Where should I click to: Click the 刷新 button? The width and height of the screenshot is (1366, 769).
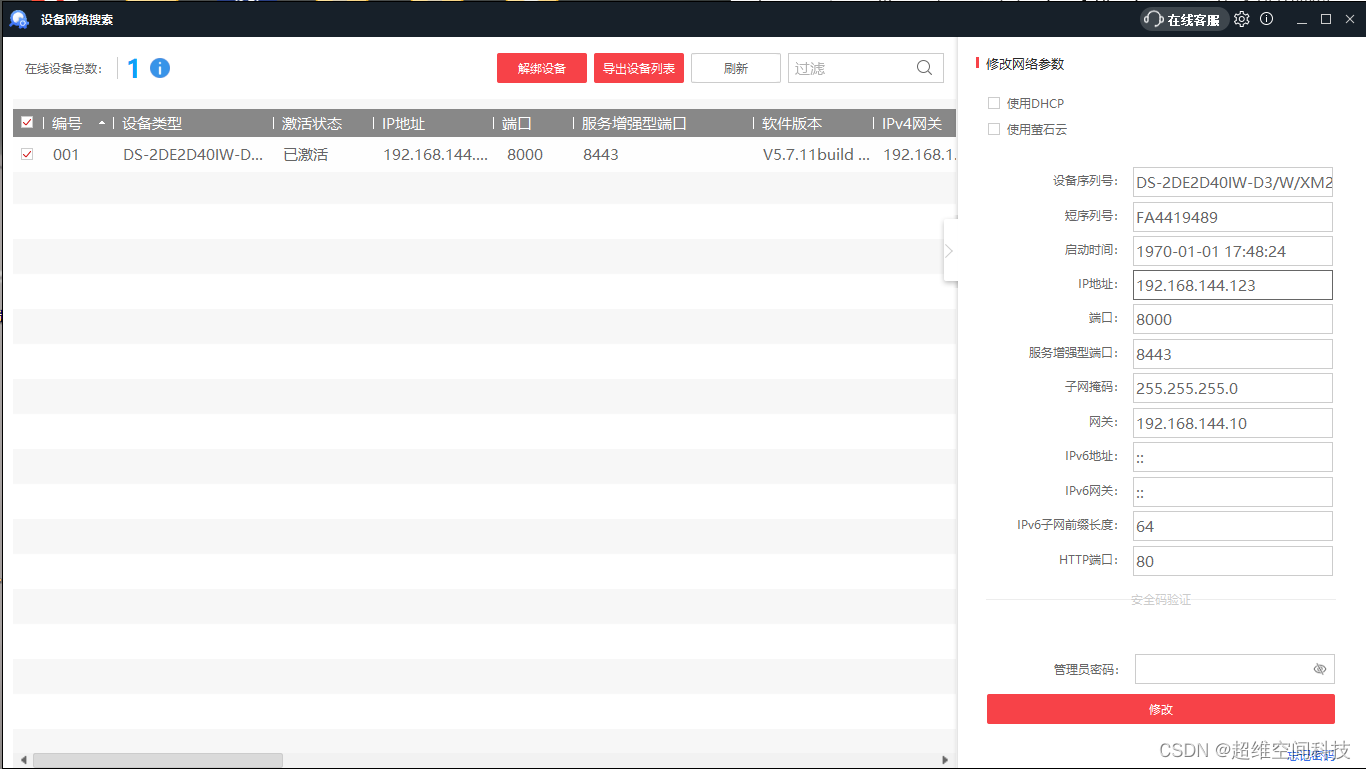(736, 68)
